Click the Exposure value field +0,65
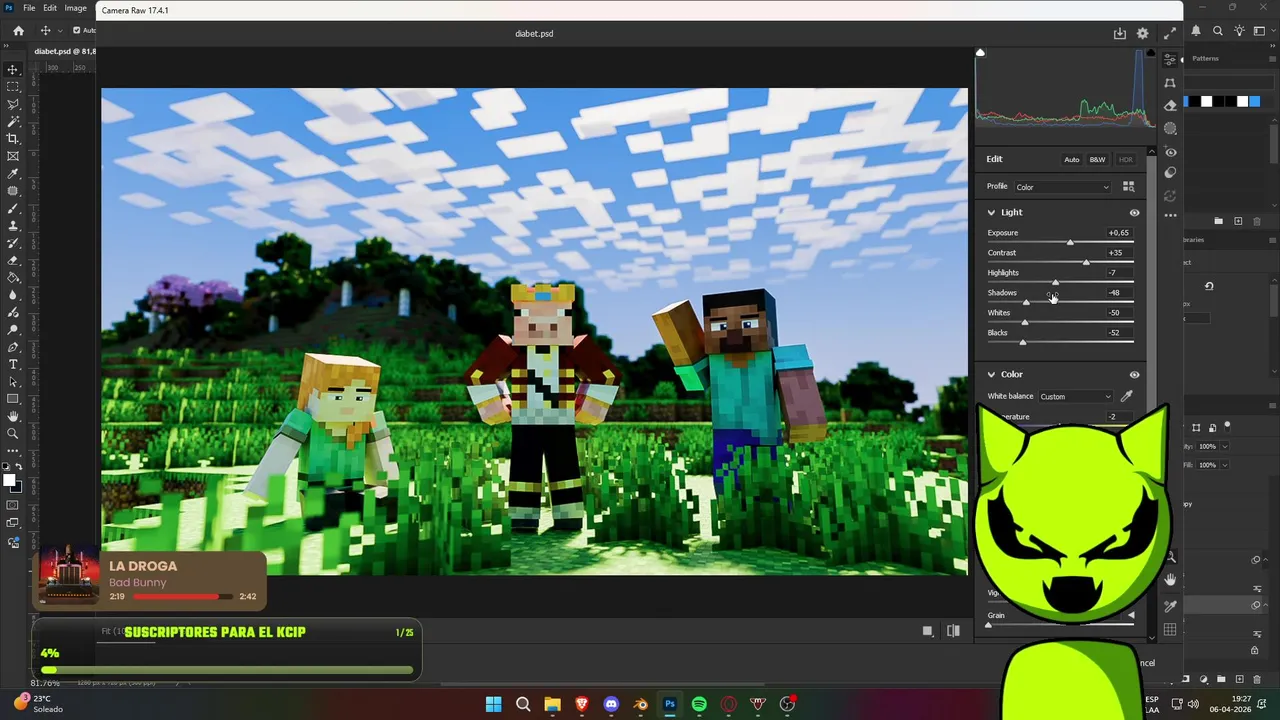Viewport: 1280px width, 720px height. (1118, 233)
